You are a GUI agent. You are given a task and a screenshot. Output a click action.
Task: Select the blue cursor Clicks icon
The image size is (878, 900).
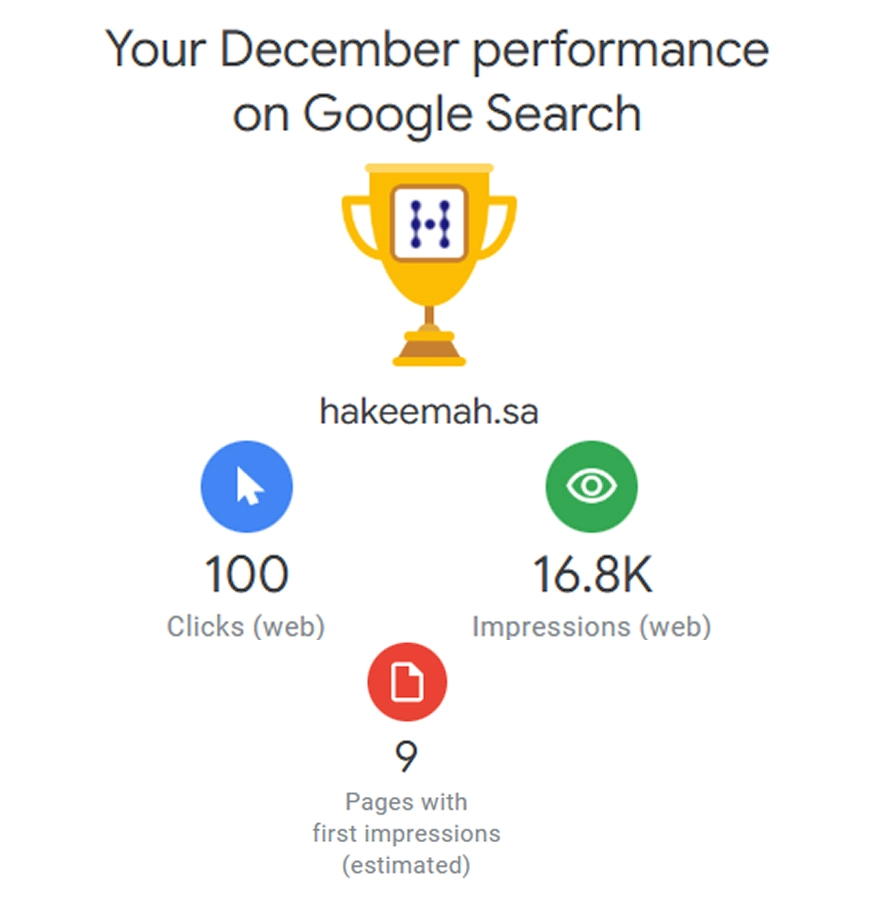247,487
